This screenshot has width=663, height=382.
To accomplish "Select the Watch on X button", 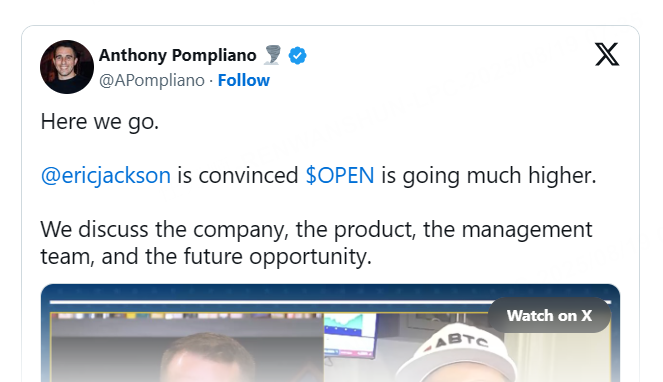I will click(x=549, y=315).
